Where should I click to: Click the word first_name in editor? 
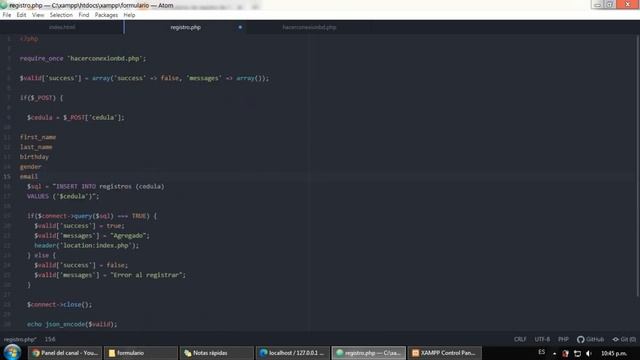(38, 137)
